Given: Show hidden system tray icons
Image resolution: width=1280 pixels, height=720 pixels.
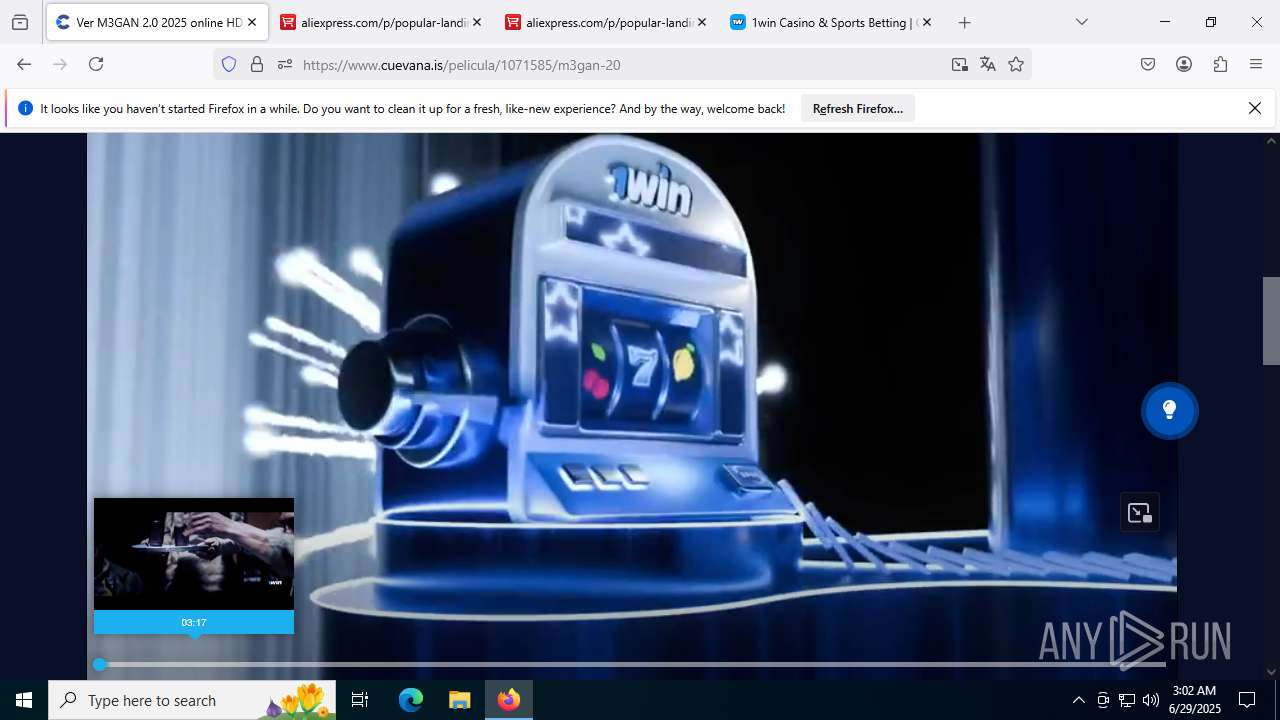Looking at the screenshot, I should (x=1078, y=700).
